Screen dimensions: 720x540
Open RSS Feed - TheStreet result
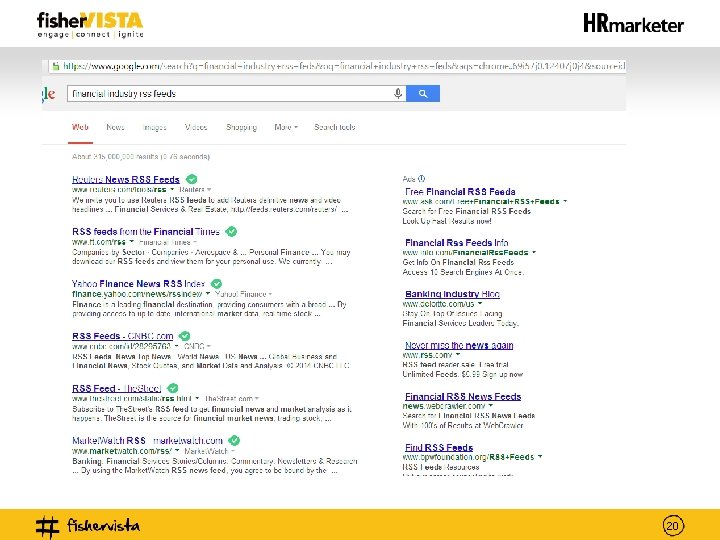[117, 388]
